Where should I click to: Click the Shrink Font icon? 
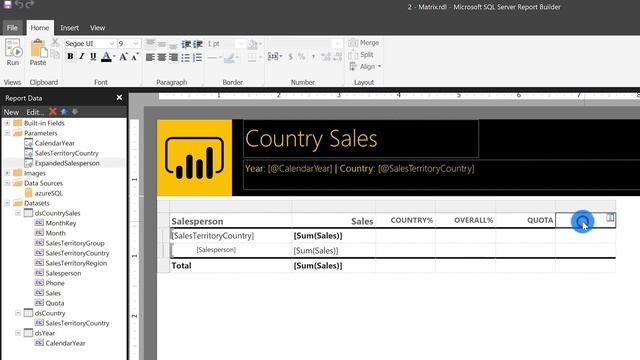pos(135,57)
